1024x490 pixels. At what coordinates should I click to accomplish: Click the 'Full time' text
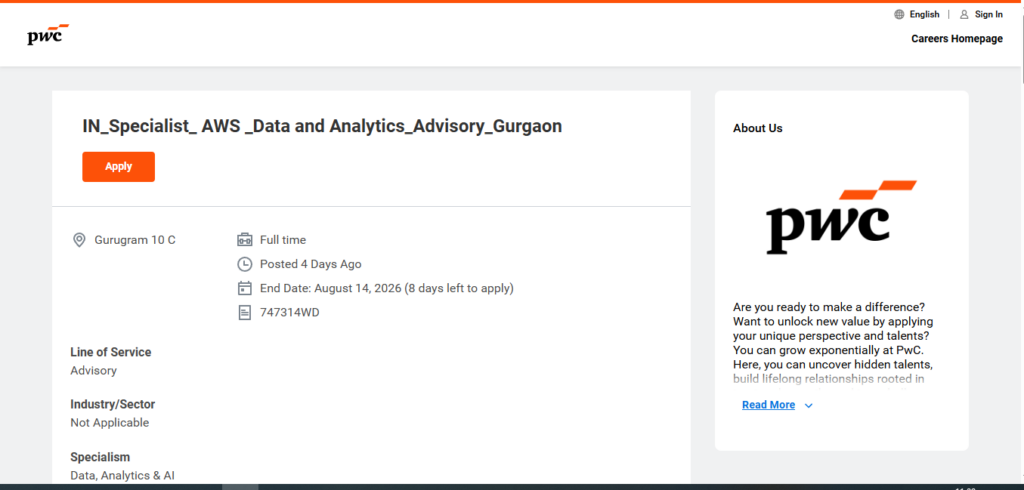click(283, 240)
